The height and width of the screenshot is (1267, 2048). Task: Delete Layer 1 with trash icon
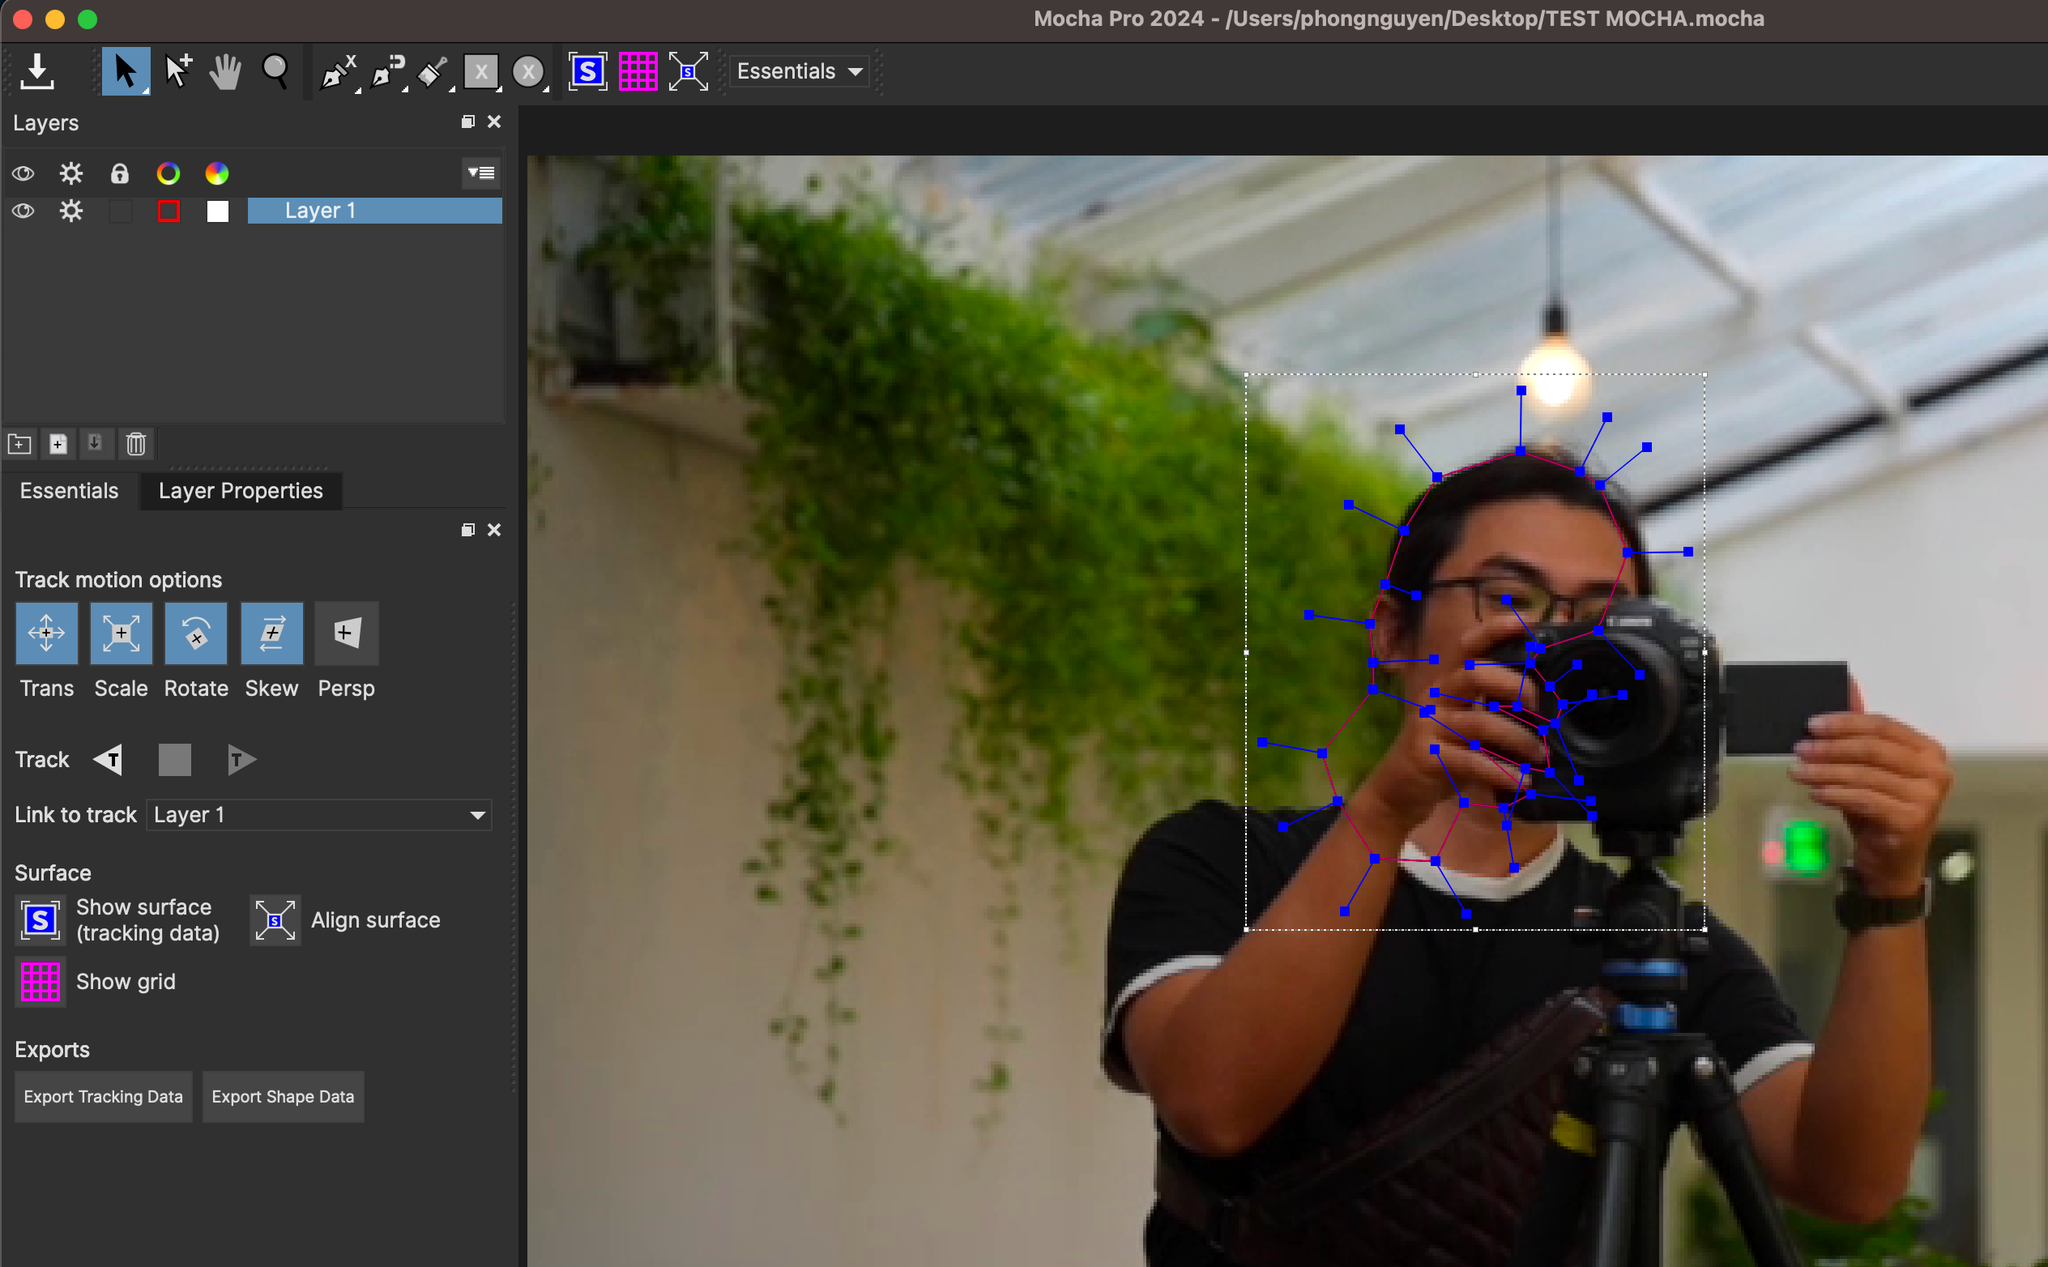(136, 444)
